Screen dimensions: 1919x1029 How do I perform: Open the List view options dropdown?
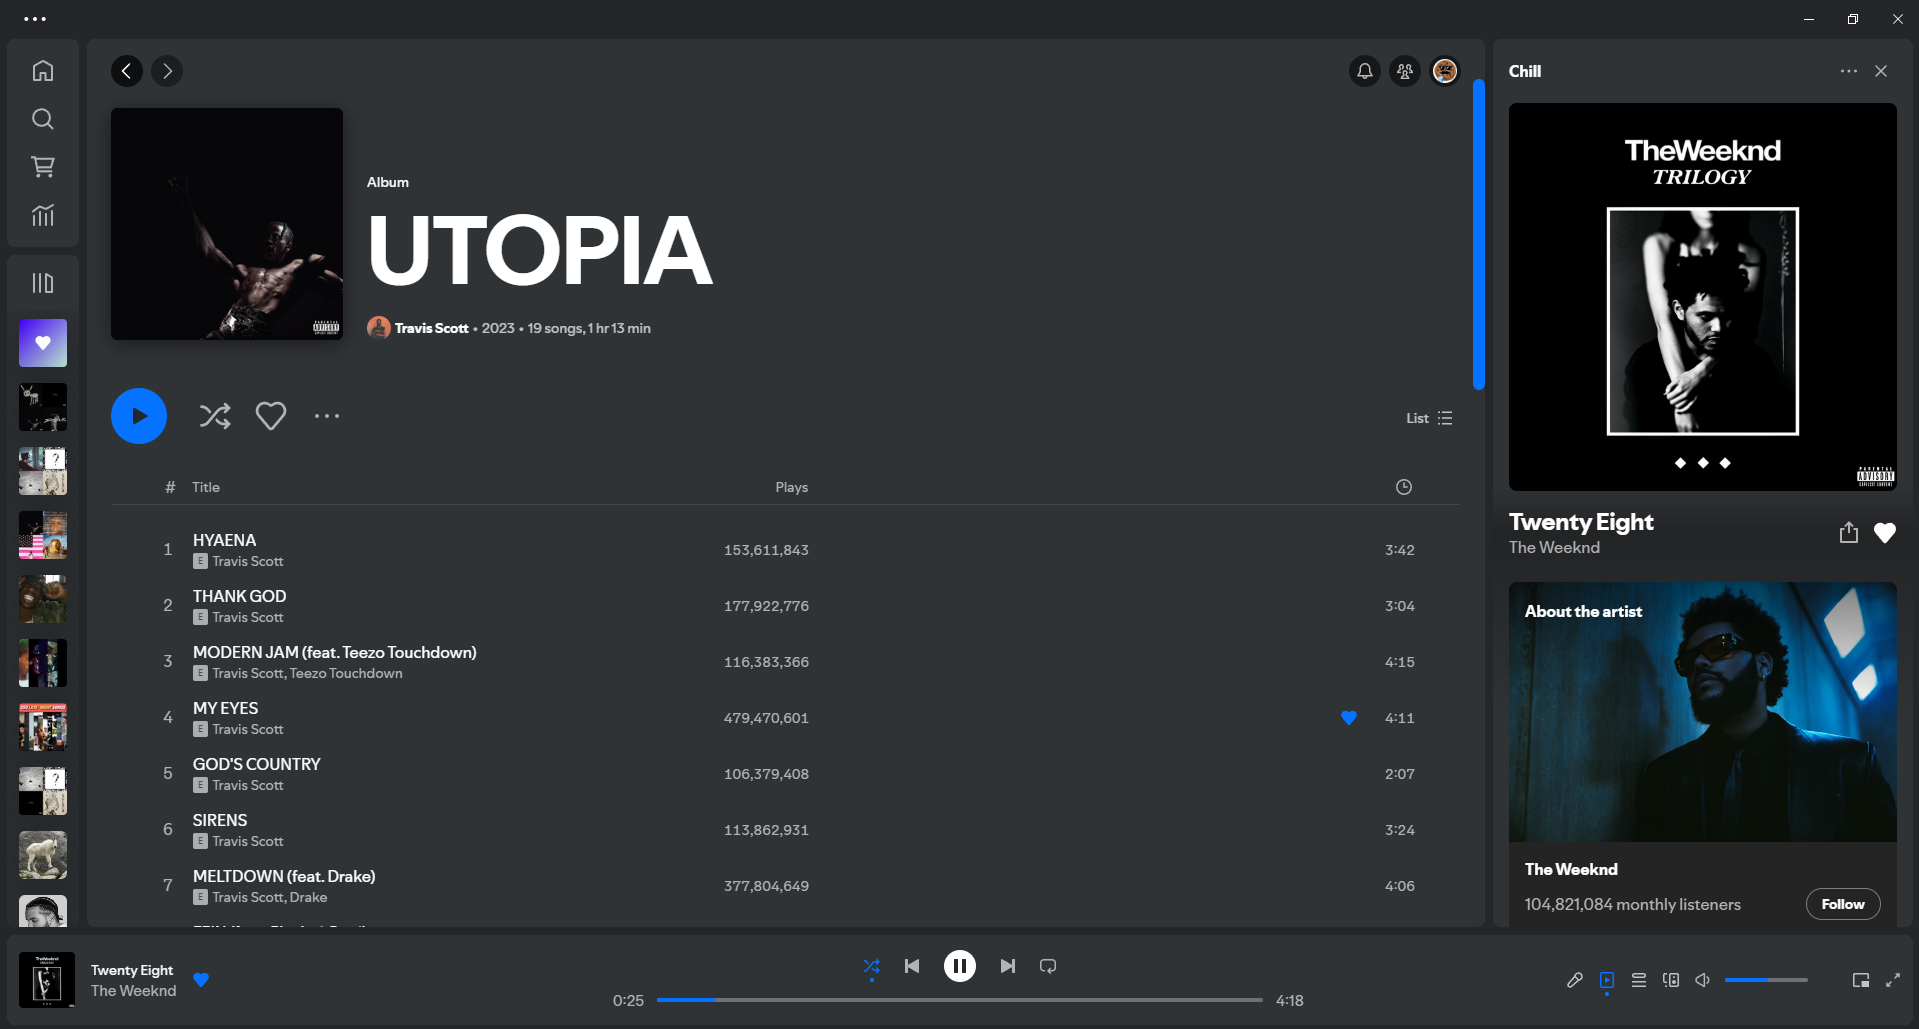tap(1429, 418)
